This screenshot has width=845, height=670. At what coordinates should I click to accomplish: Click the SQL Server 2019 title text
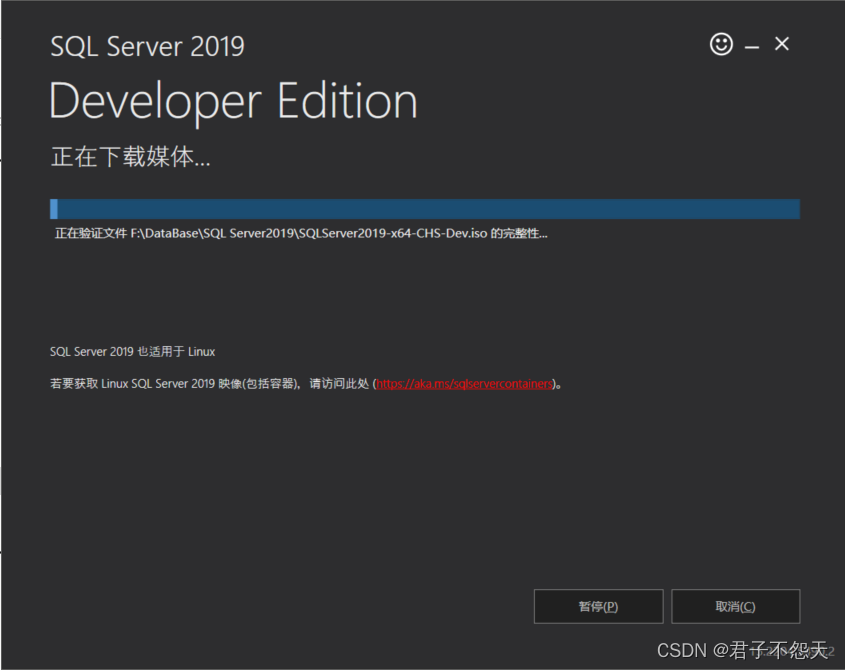147,46
